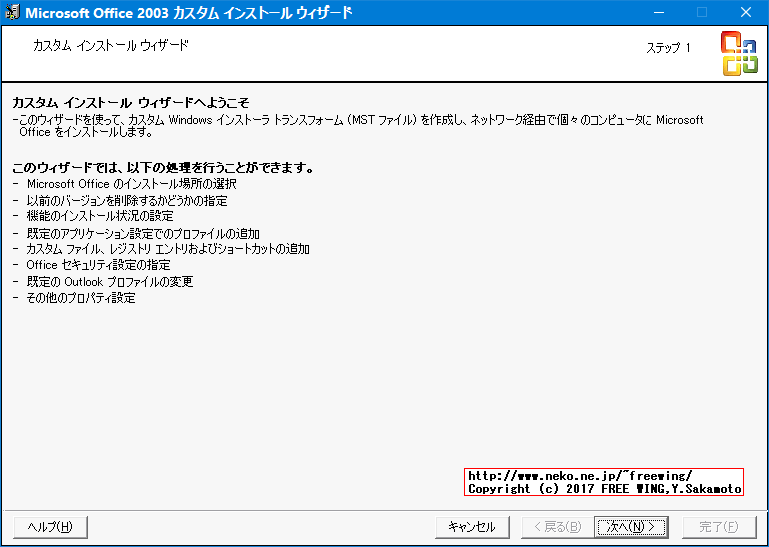Click the Microsoft Office logo icon
769x547 pixels.
pyautogui.click(x=739, y=53)
